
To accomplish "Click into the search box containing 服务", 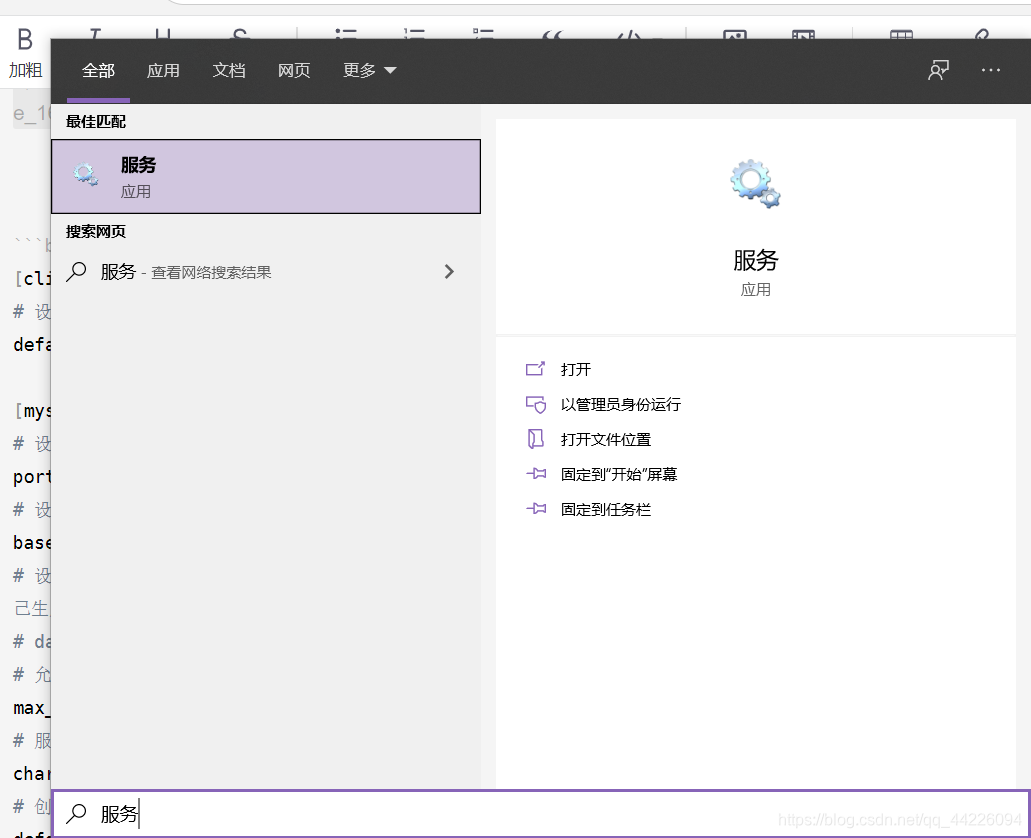I will click(540, 814).
